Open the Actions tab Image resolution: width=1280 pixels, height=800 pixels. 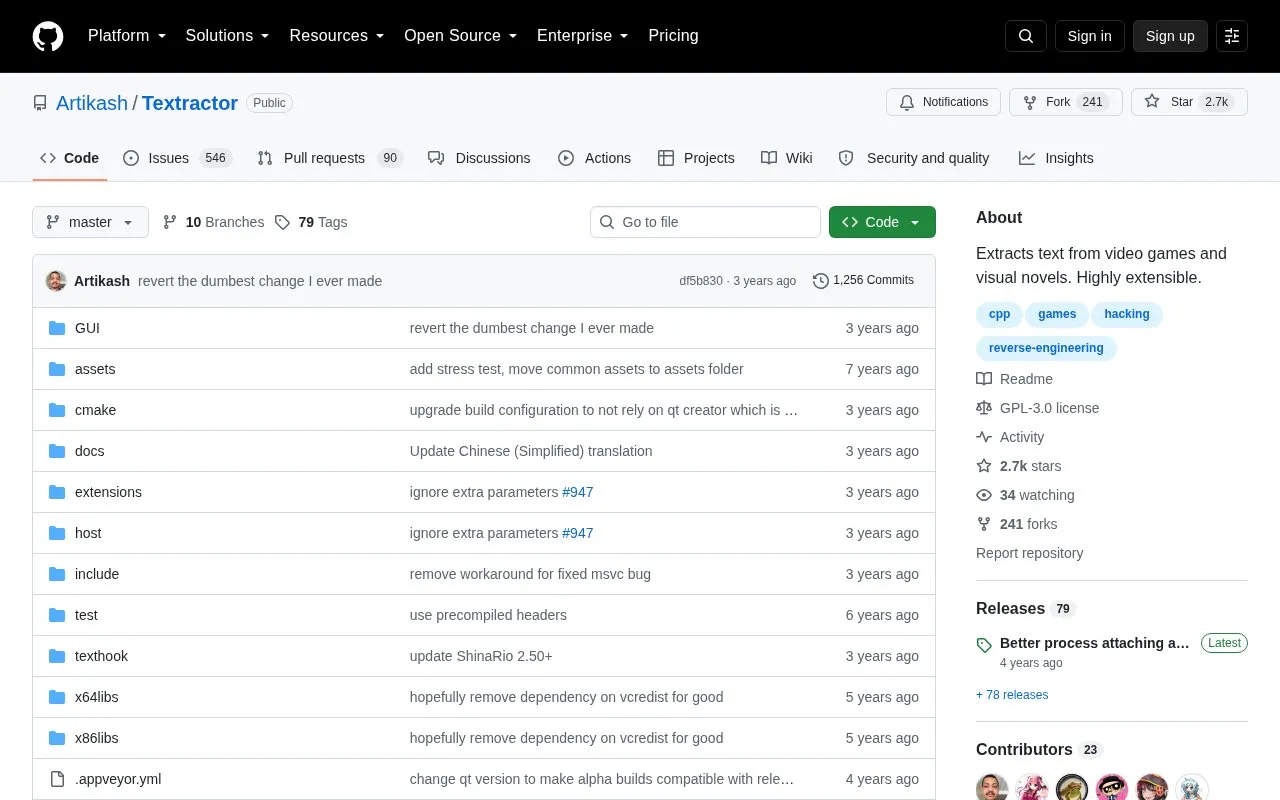point(594,158)
